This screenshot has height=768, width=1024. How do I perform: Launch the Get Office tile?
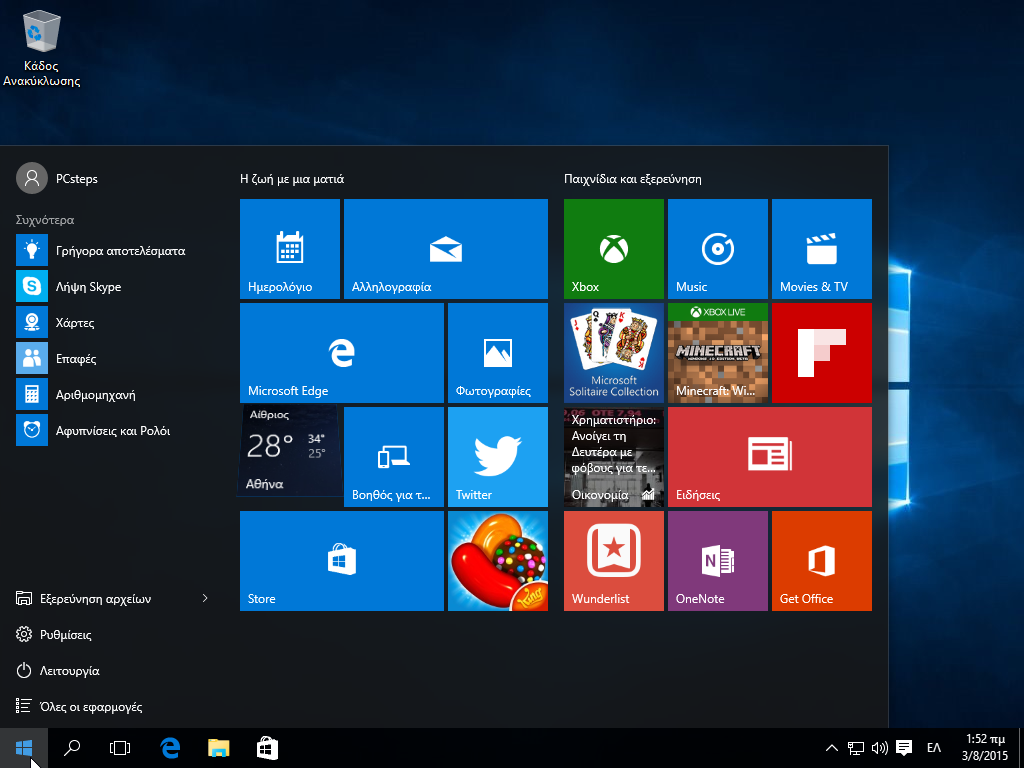(x=821, y=560)
